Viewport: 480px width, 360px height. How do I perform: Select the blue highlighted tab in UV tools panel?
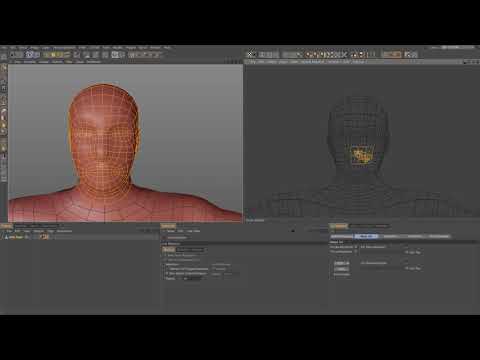pos(366,236)
